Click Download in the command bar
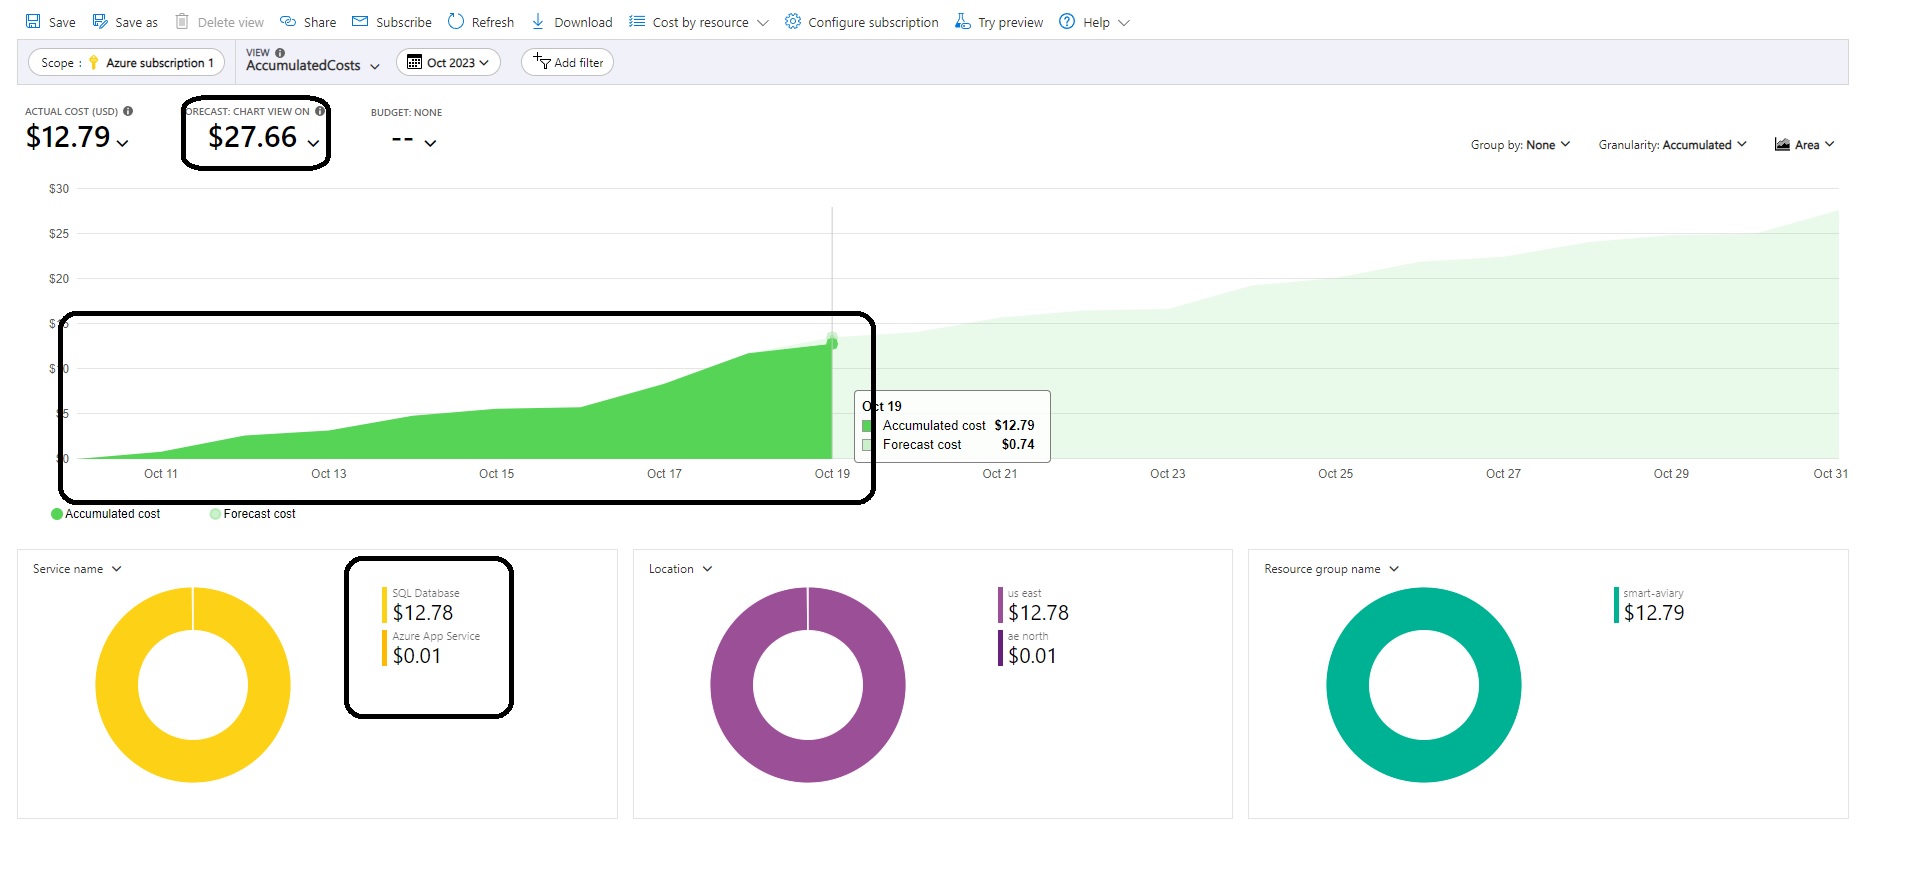This screenshot has height=896, width=1910. pos(572,22)
